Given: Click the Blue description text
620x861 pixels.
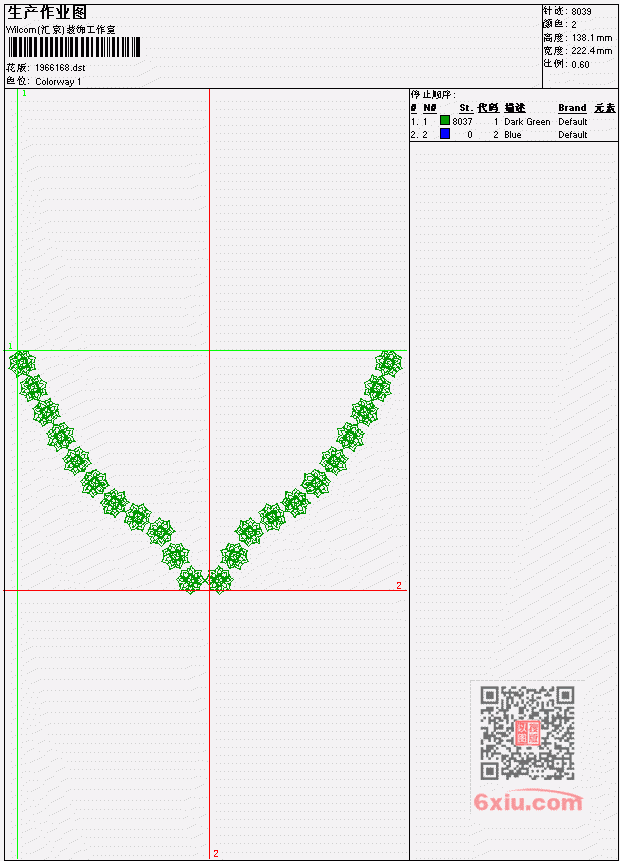Looking at the screenshot, I should 513,135.
